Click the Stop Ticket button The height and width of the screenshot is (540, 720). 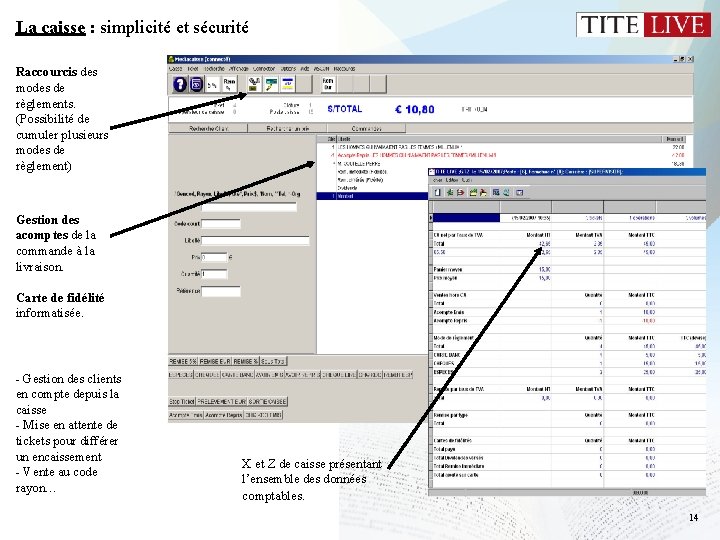coord(182,401)
